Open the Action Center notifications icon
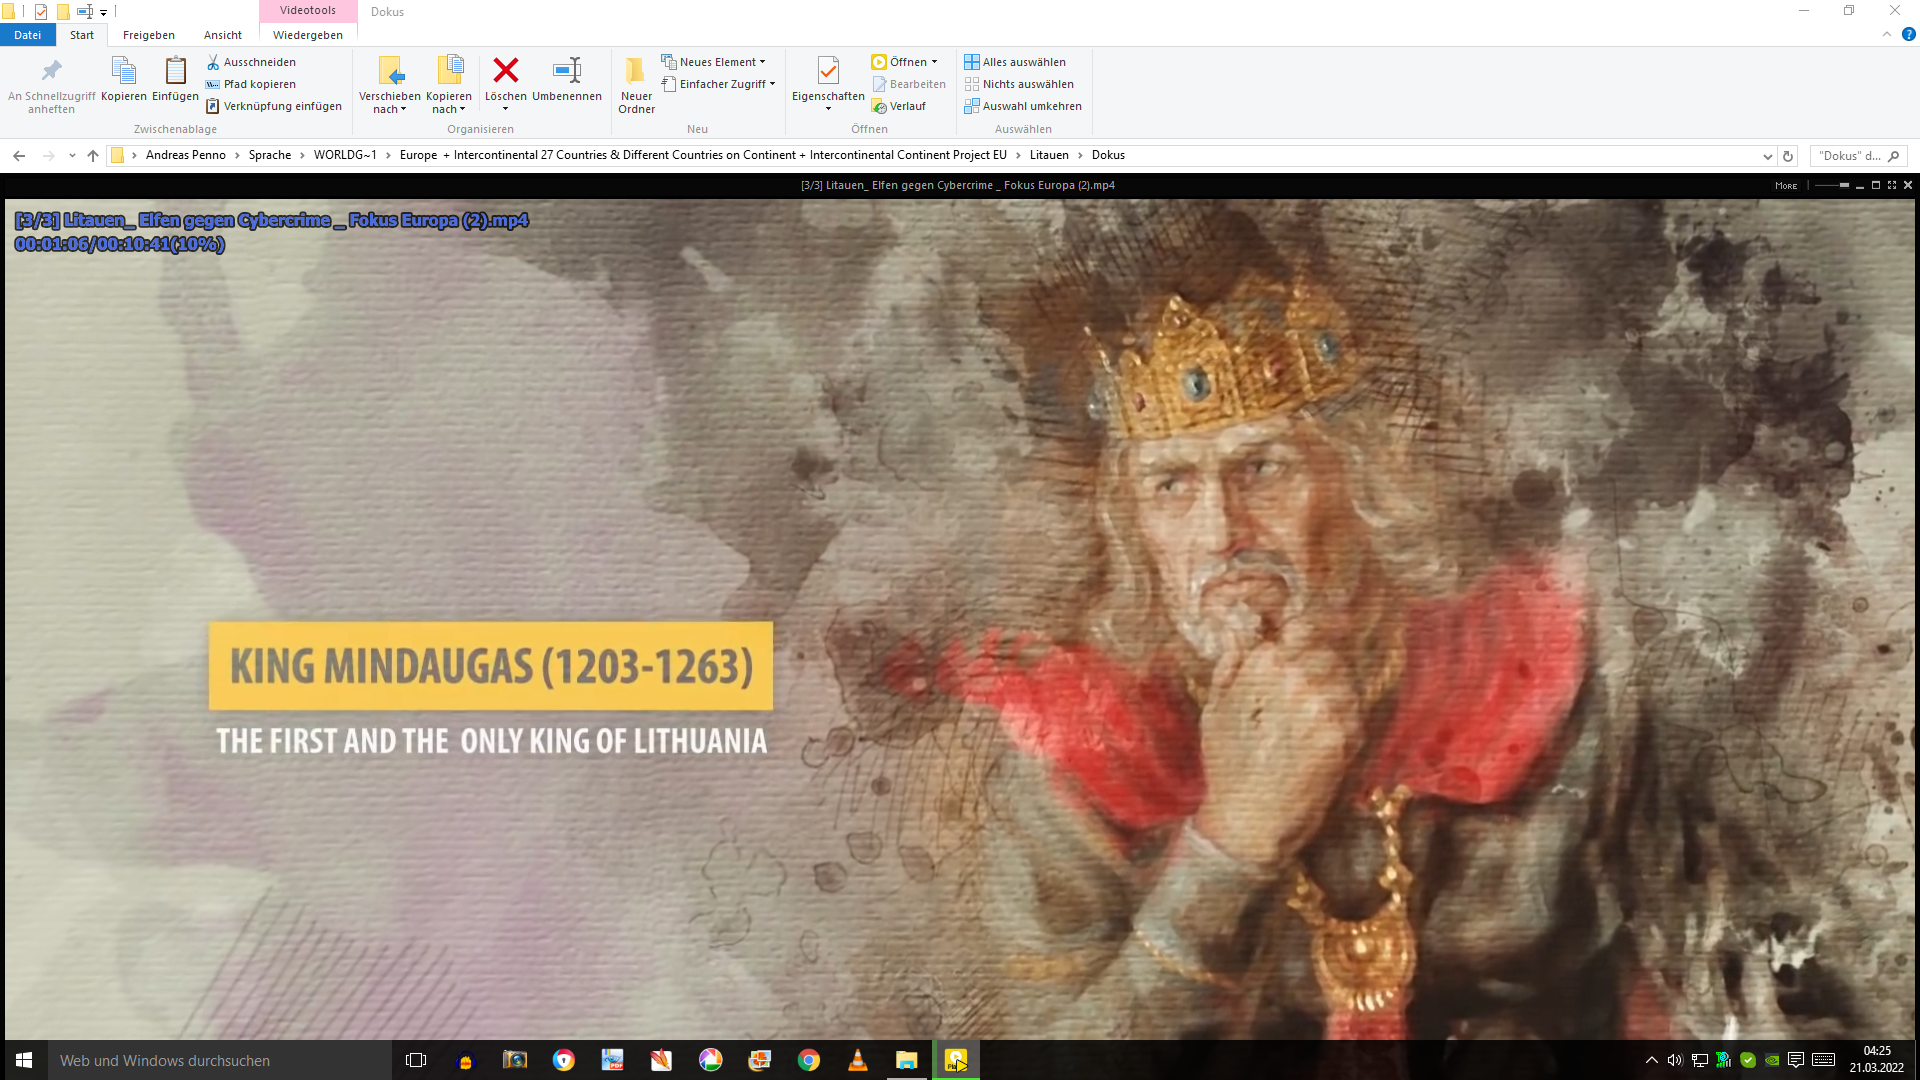This screenshot has height=1080, width=1920. [1796, 1060]
